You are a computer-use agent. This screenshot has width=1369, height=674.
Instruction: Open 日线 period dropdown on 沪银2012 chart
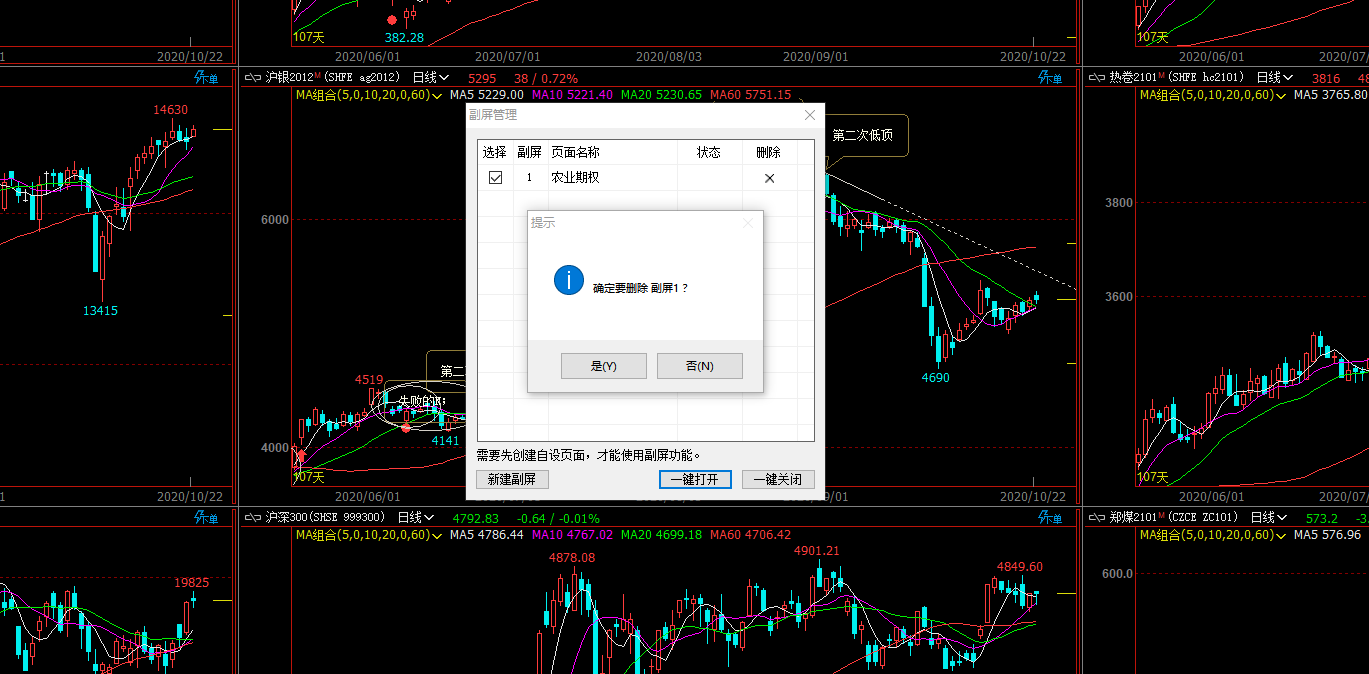(431, 78)
